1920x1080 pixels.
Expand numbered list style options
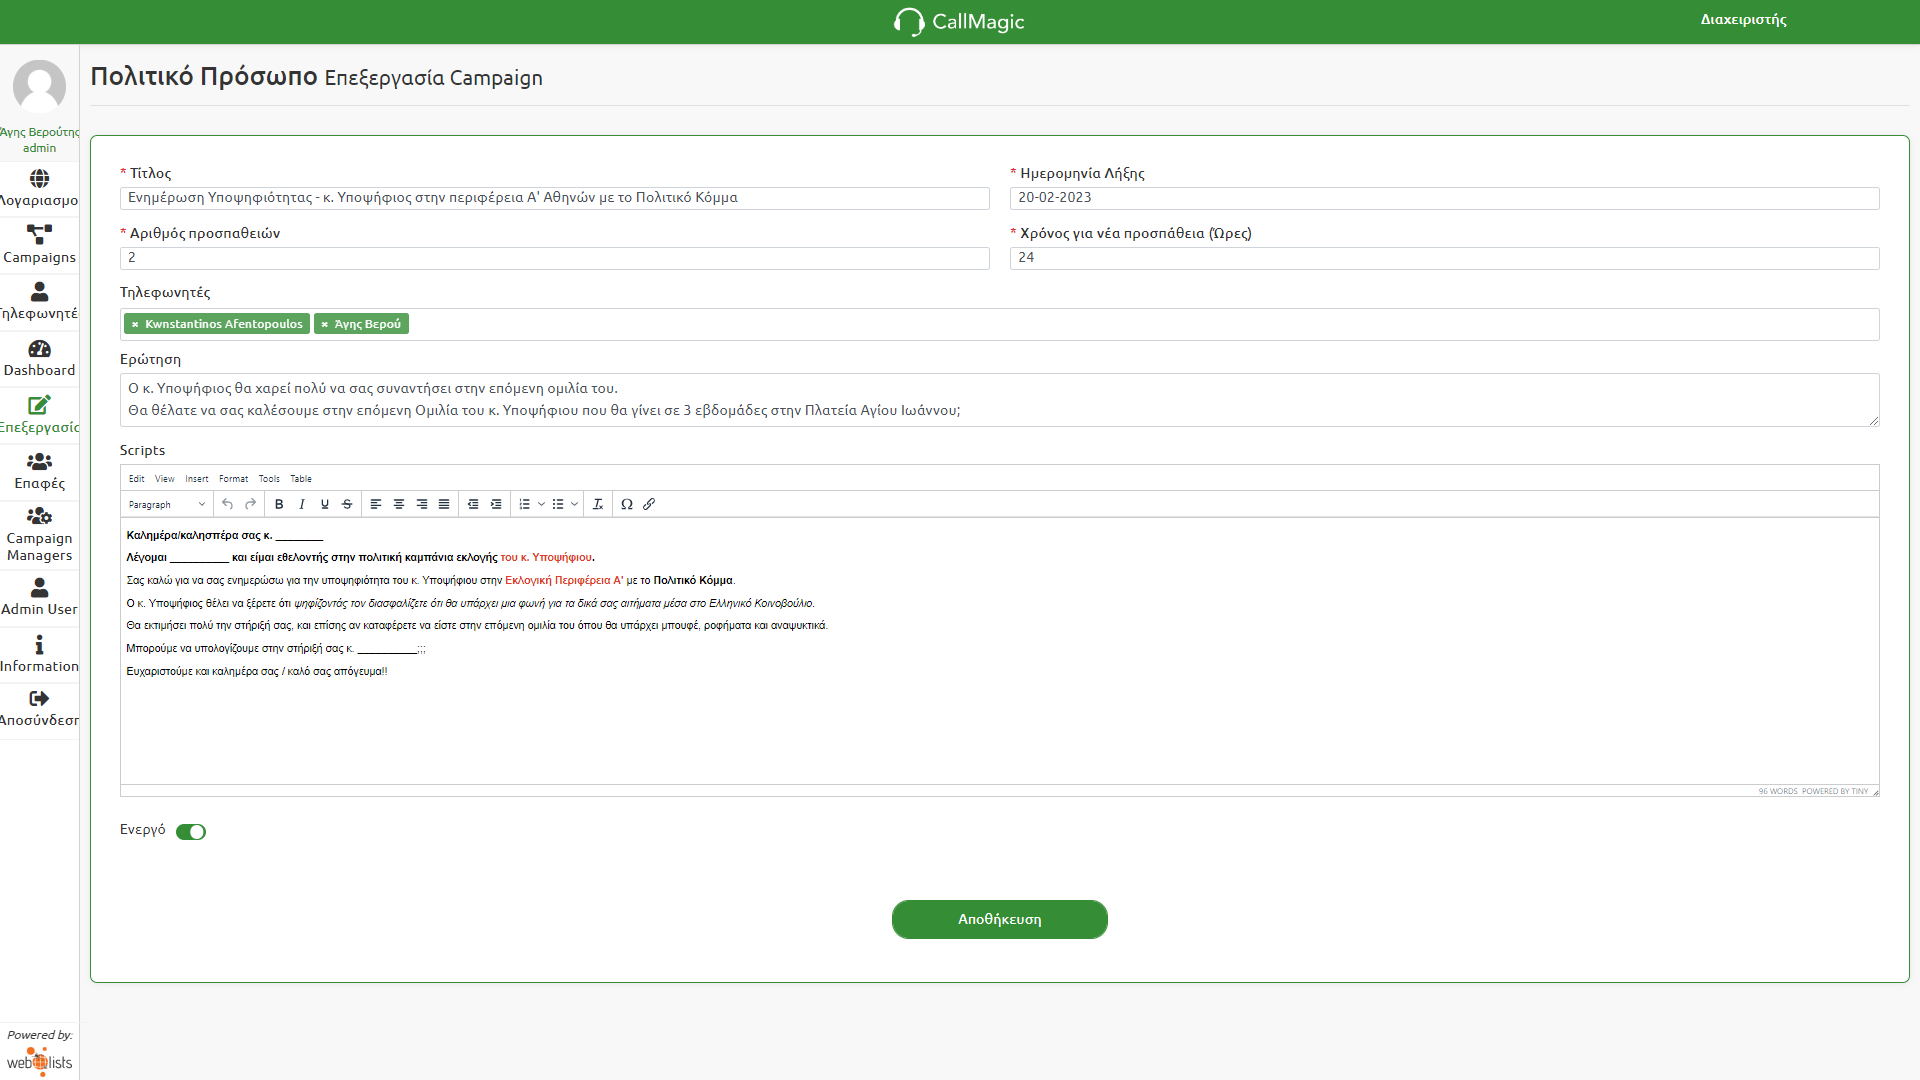point(542,504)
